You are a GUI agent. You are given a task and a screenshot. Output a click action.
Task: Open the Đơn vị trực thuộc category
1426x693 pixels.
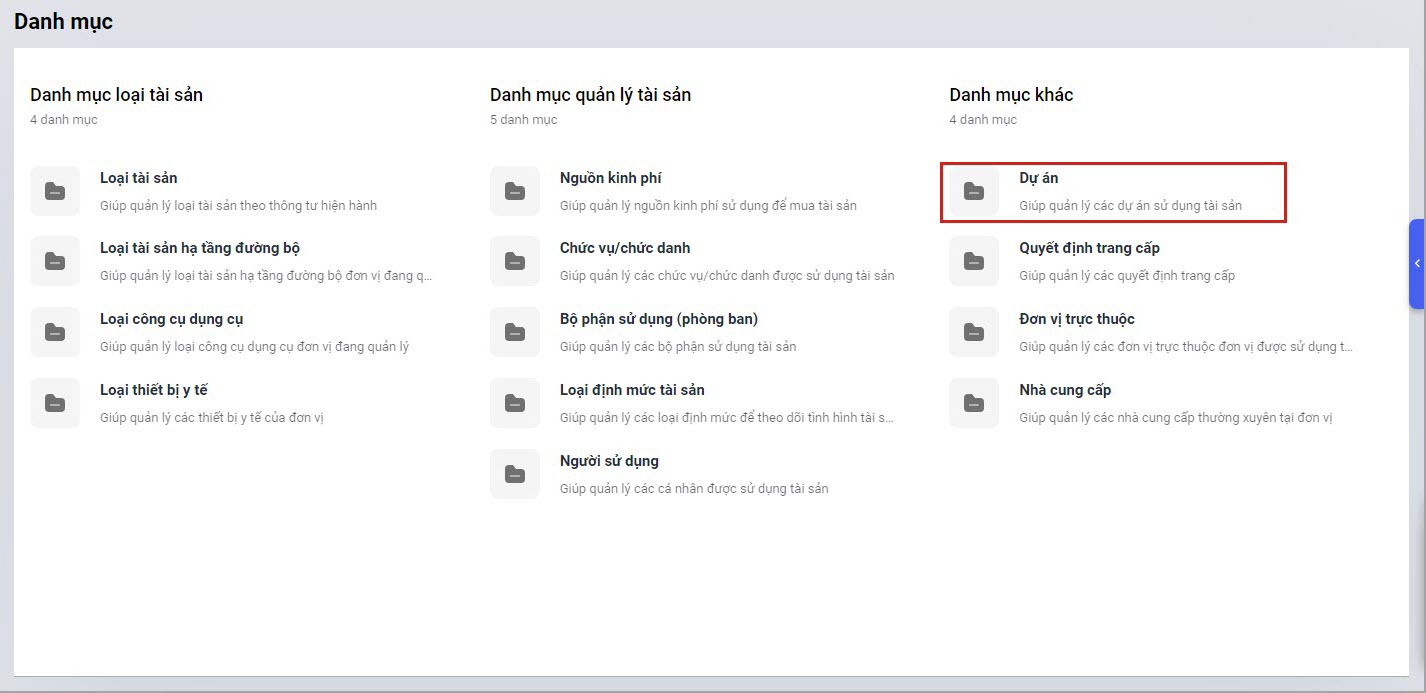(1076, 319)
